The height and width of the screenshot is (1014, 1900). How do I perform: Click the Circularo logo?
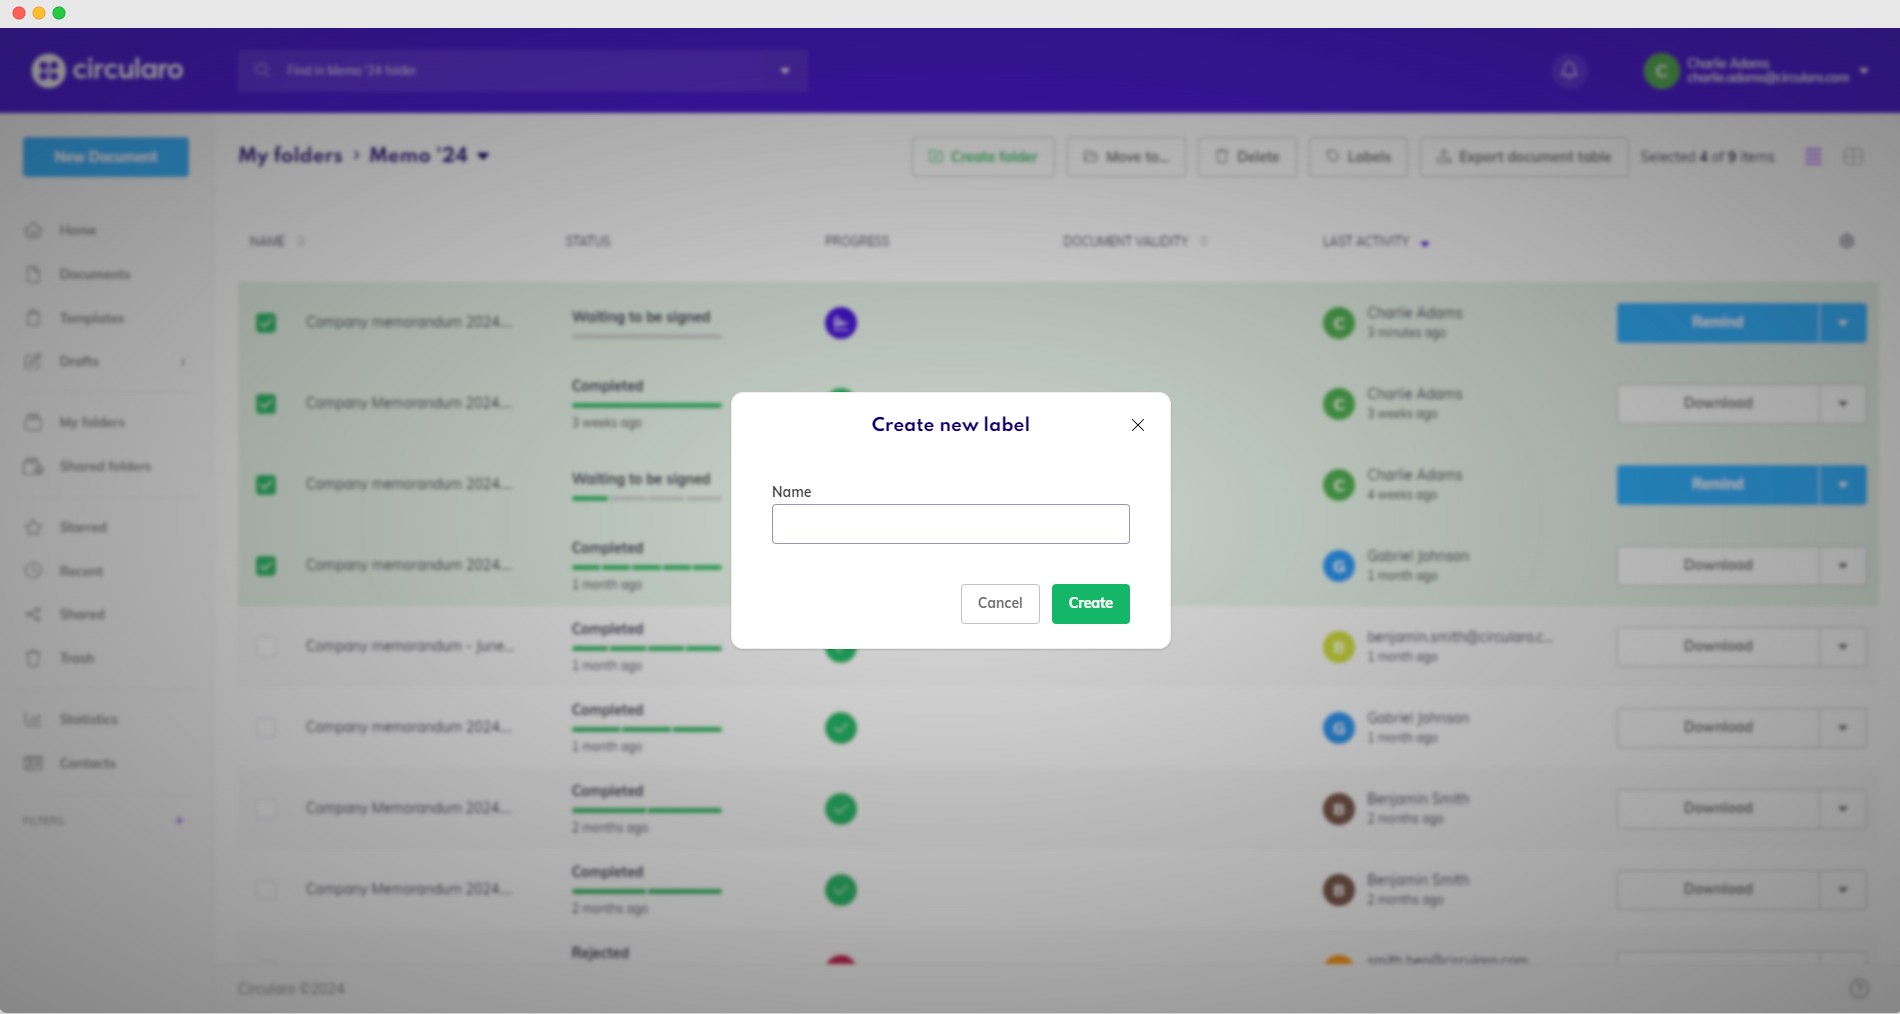[x=107, y=70]
